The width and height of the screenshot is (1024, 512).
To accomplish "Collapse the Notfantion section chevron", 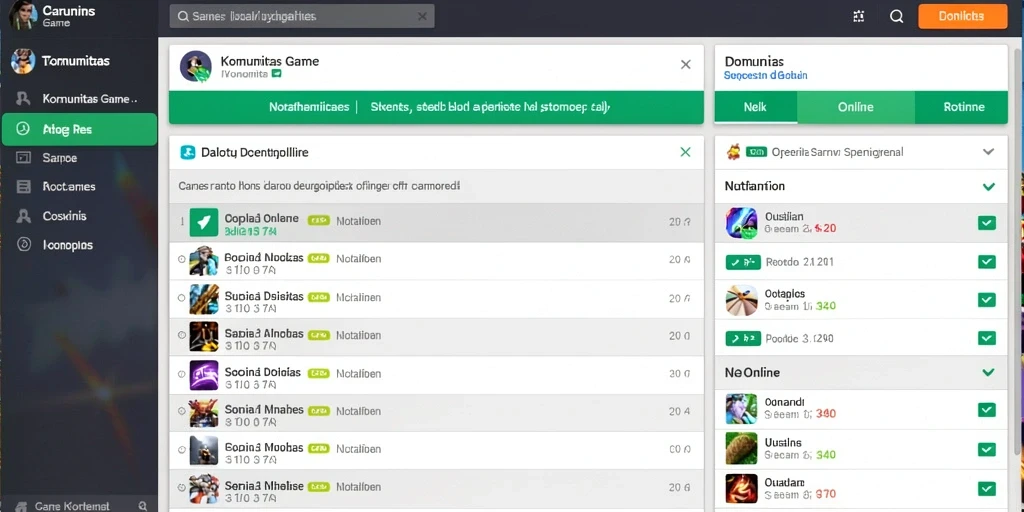I will coord(989,187).
